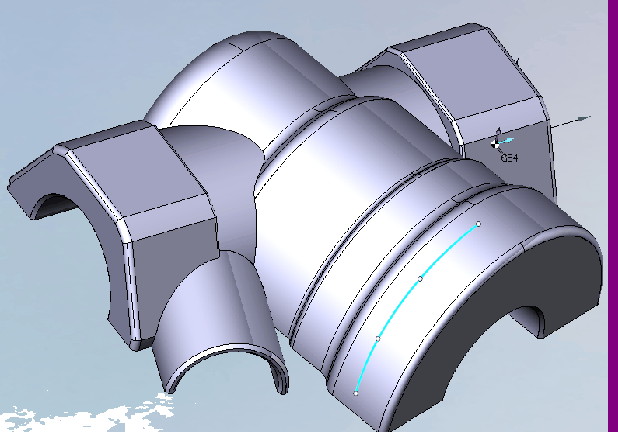This screenshot has width=618, height=432.
Task: Click empty background in the top-left corner
Action: [x=40, y=40]
